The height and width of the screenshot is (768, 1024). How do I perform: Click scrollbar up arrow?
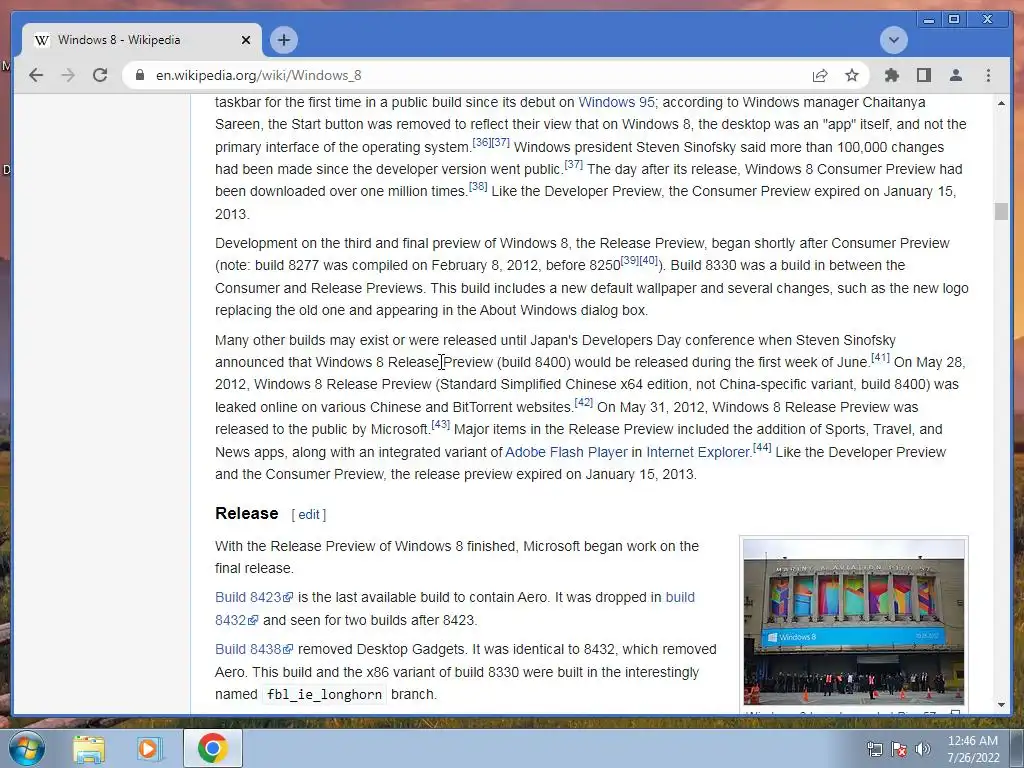pos(1001,103)
